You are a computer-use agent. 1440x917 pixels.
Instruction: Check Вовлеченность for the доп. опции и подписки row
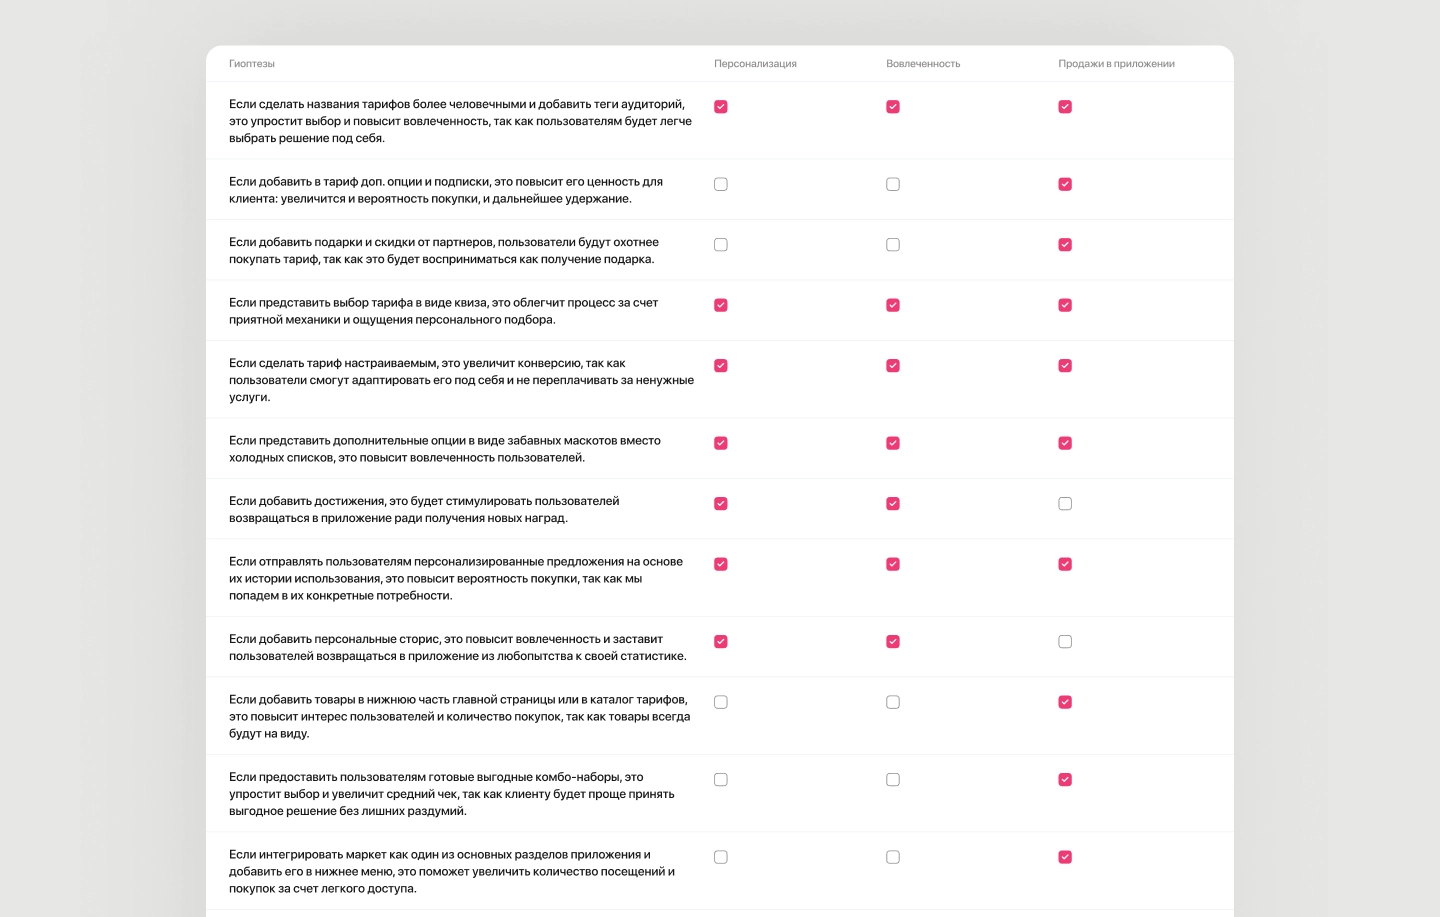(x=893, y=184)
